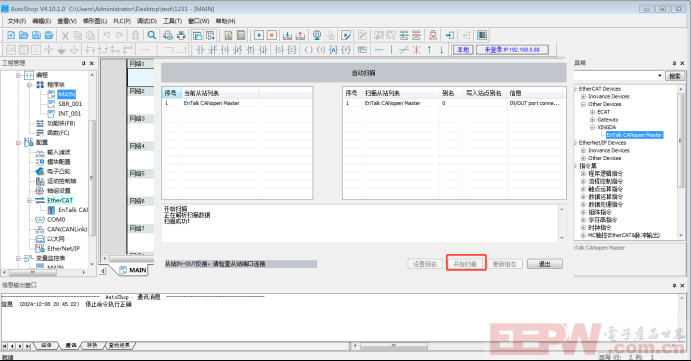Click the 开始扫描 button
The image size is (691, 361).
(465, 264)
